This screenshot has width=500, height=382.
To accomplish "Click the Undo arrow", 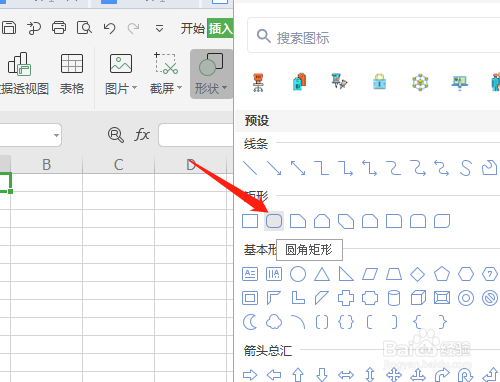I will pyautogui.click(x=109, y=28).
